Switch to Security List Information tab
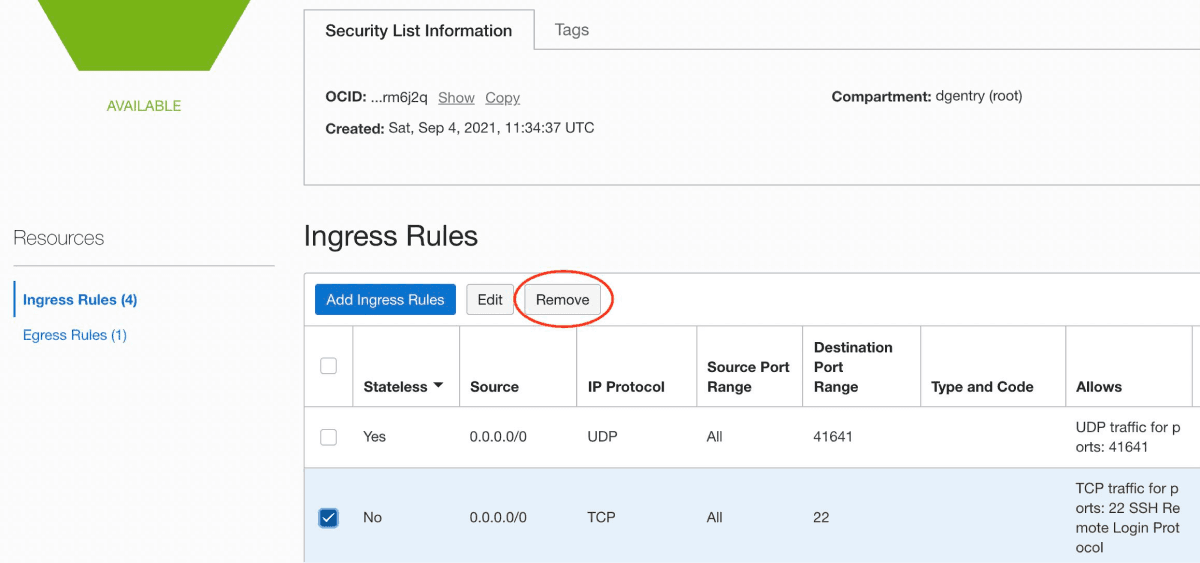Screen dimensions: 1200x563 pos(419,31)
